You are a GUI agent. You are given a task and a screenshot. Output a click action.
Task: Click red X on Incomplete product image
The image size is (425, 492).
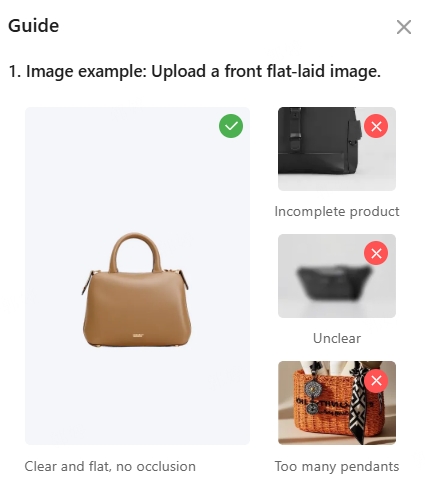pos(376,126)
